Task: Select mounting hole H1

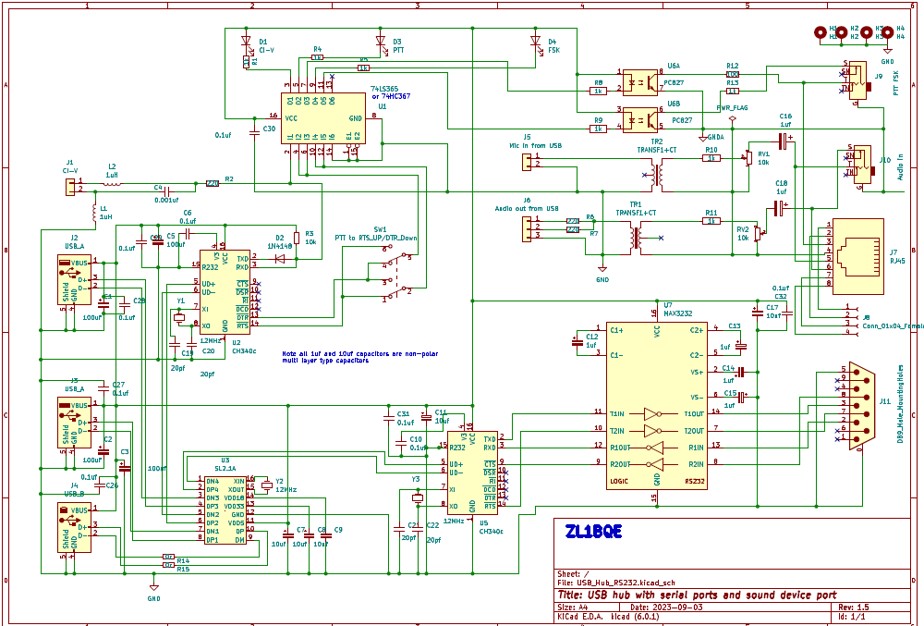Action: [821, 32]
